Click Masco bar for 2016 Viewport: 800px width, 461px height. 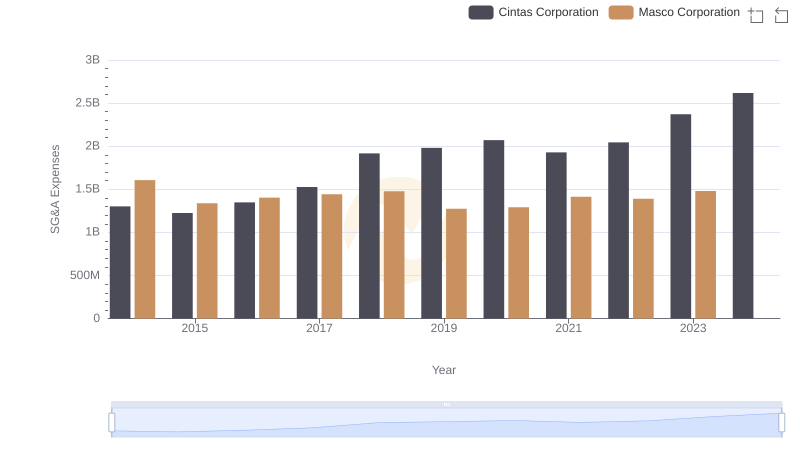pos(269,258)
